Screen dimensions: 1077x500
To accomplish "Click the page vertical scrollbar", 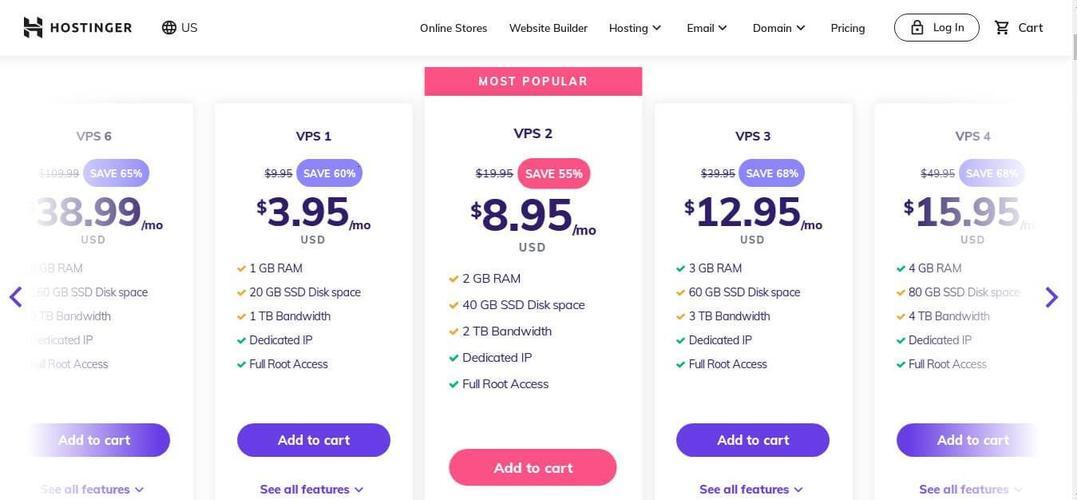I will [x=1072, y=250].
